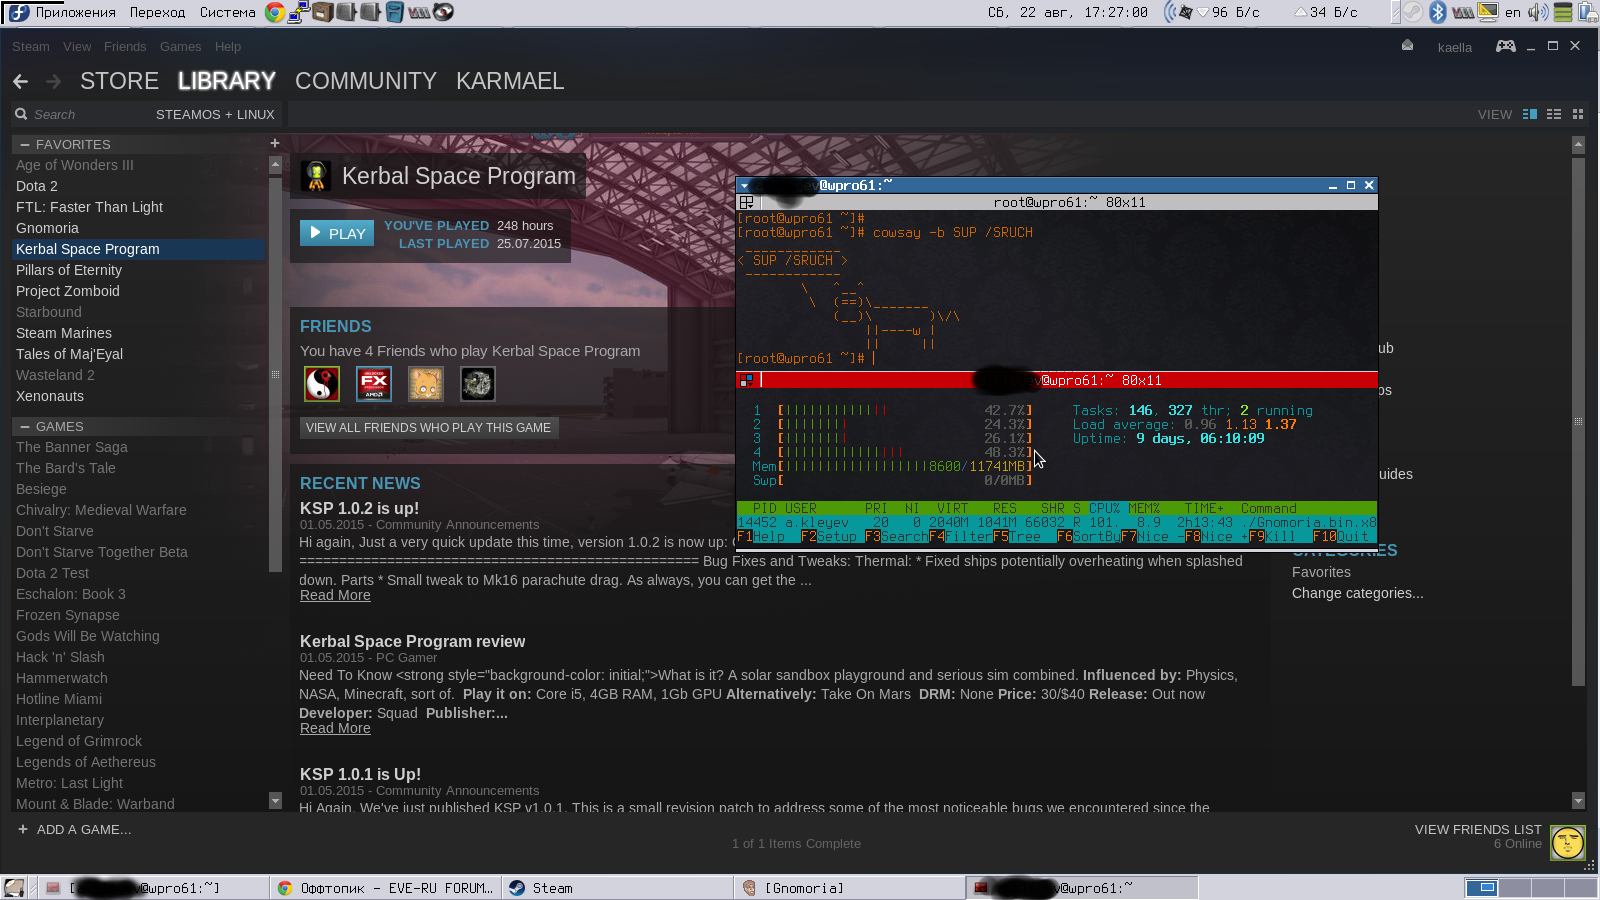Open Read More under PC Gamer review

pos(335,728)
